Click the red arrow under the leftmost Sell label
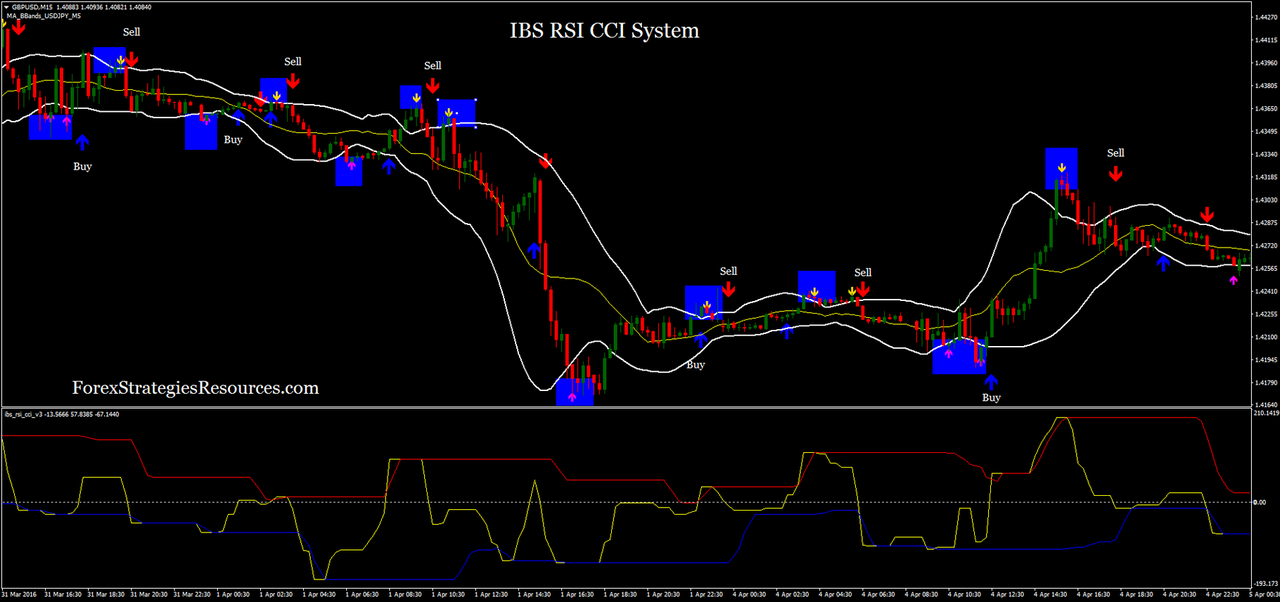Viewport: 1280px width, 602px height. click(x=131, y=60)
